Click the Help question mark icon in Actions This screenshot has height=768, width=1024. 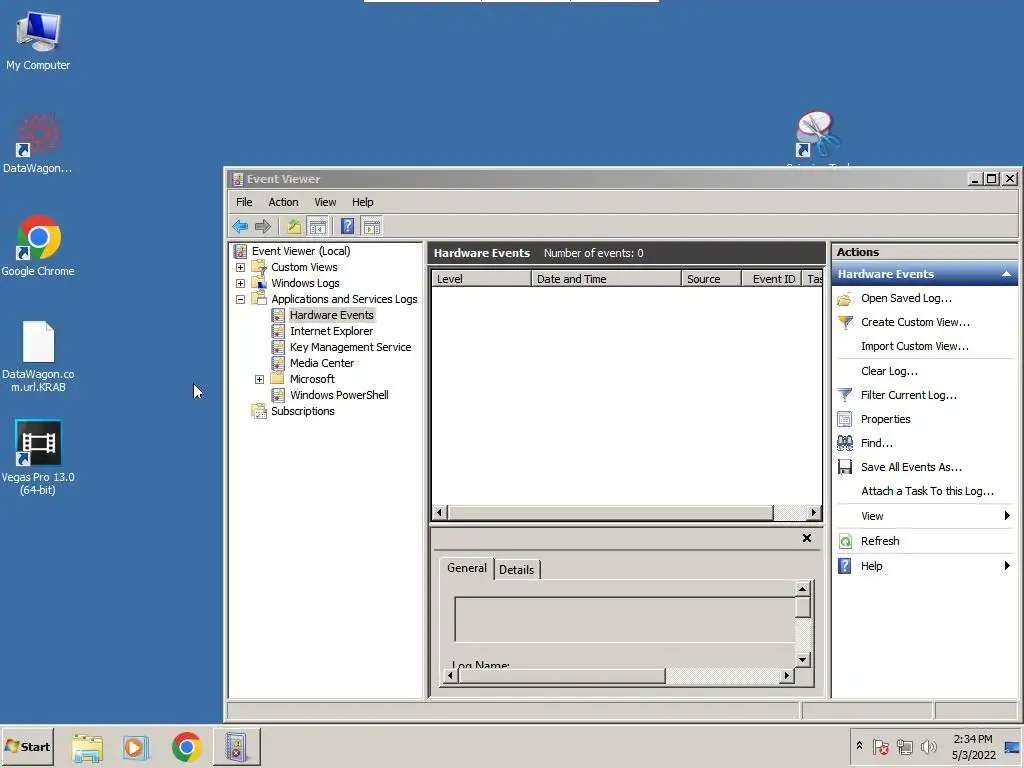[x=844, y=566]
